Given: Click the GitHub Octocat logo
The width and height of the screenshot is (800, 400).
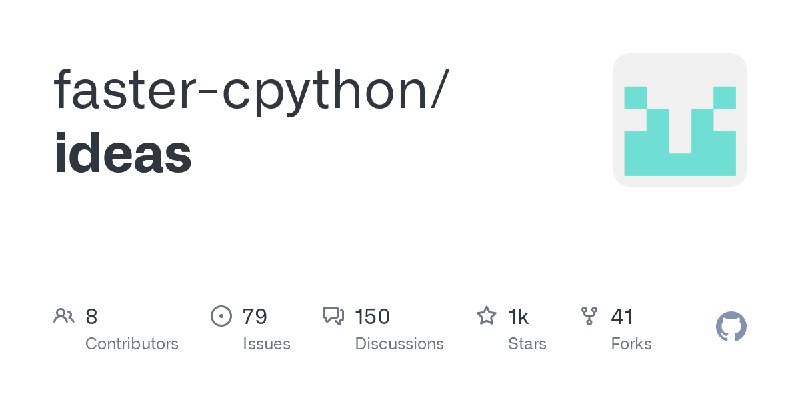Looking at the screenshot, I should point(731,327).
